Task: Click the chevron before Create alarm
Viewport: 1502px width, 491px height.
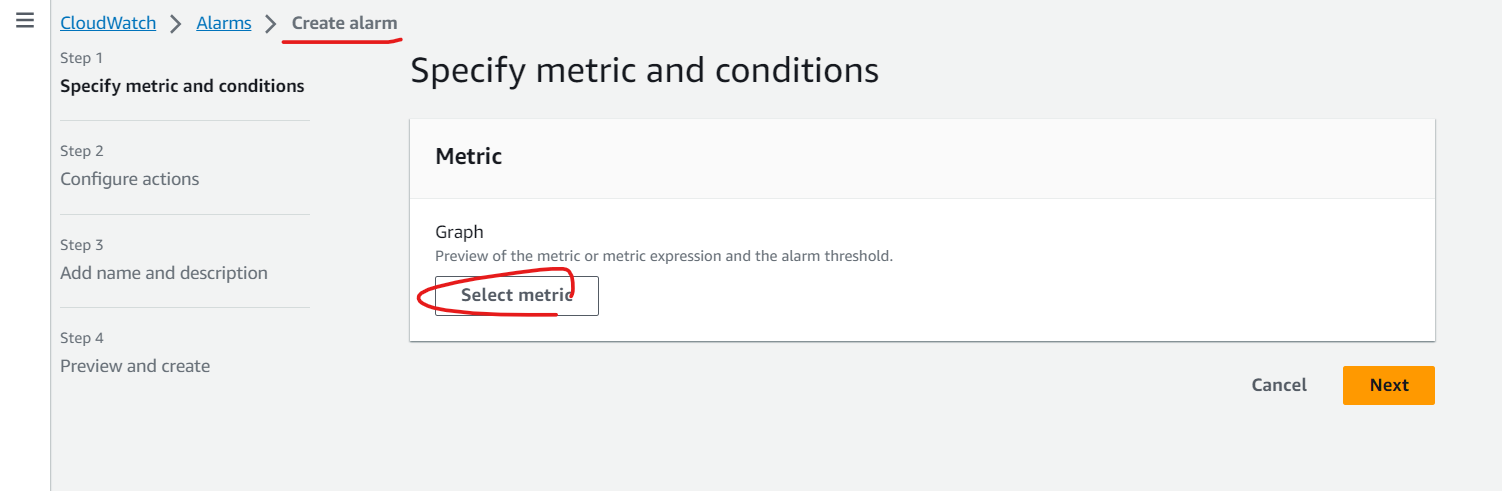Action: pos(271,23)
